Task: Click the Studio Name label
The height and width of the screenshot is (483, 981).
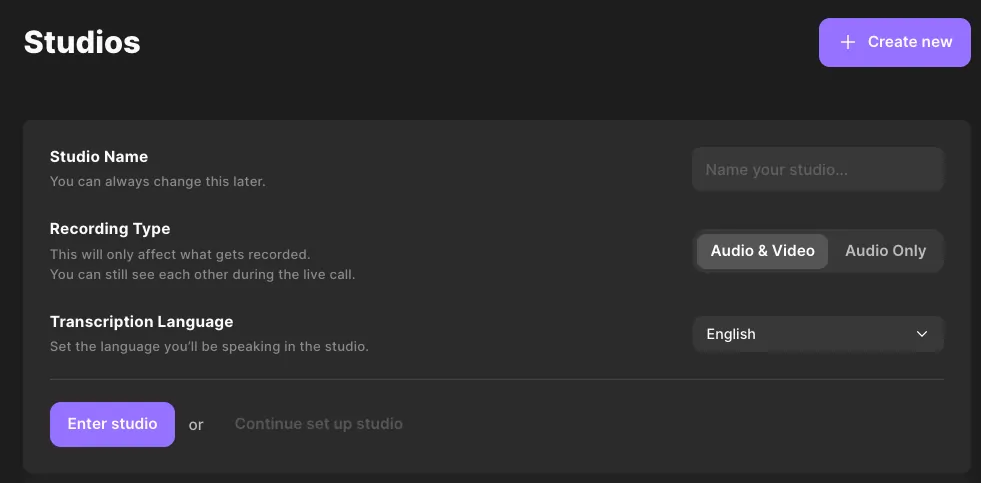Action: (99, 156)
